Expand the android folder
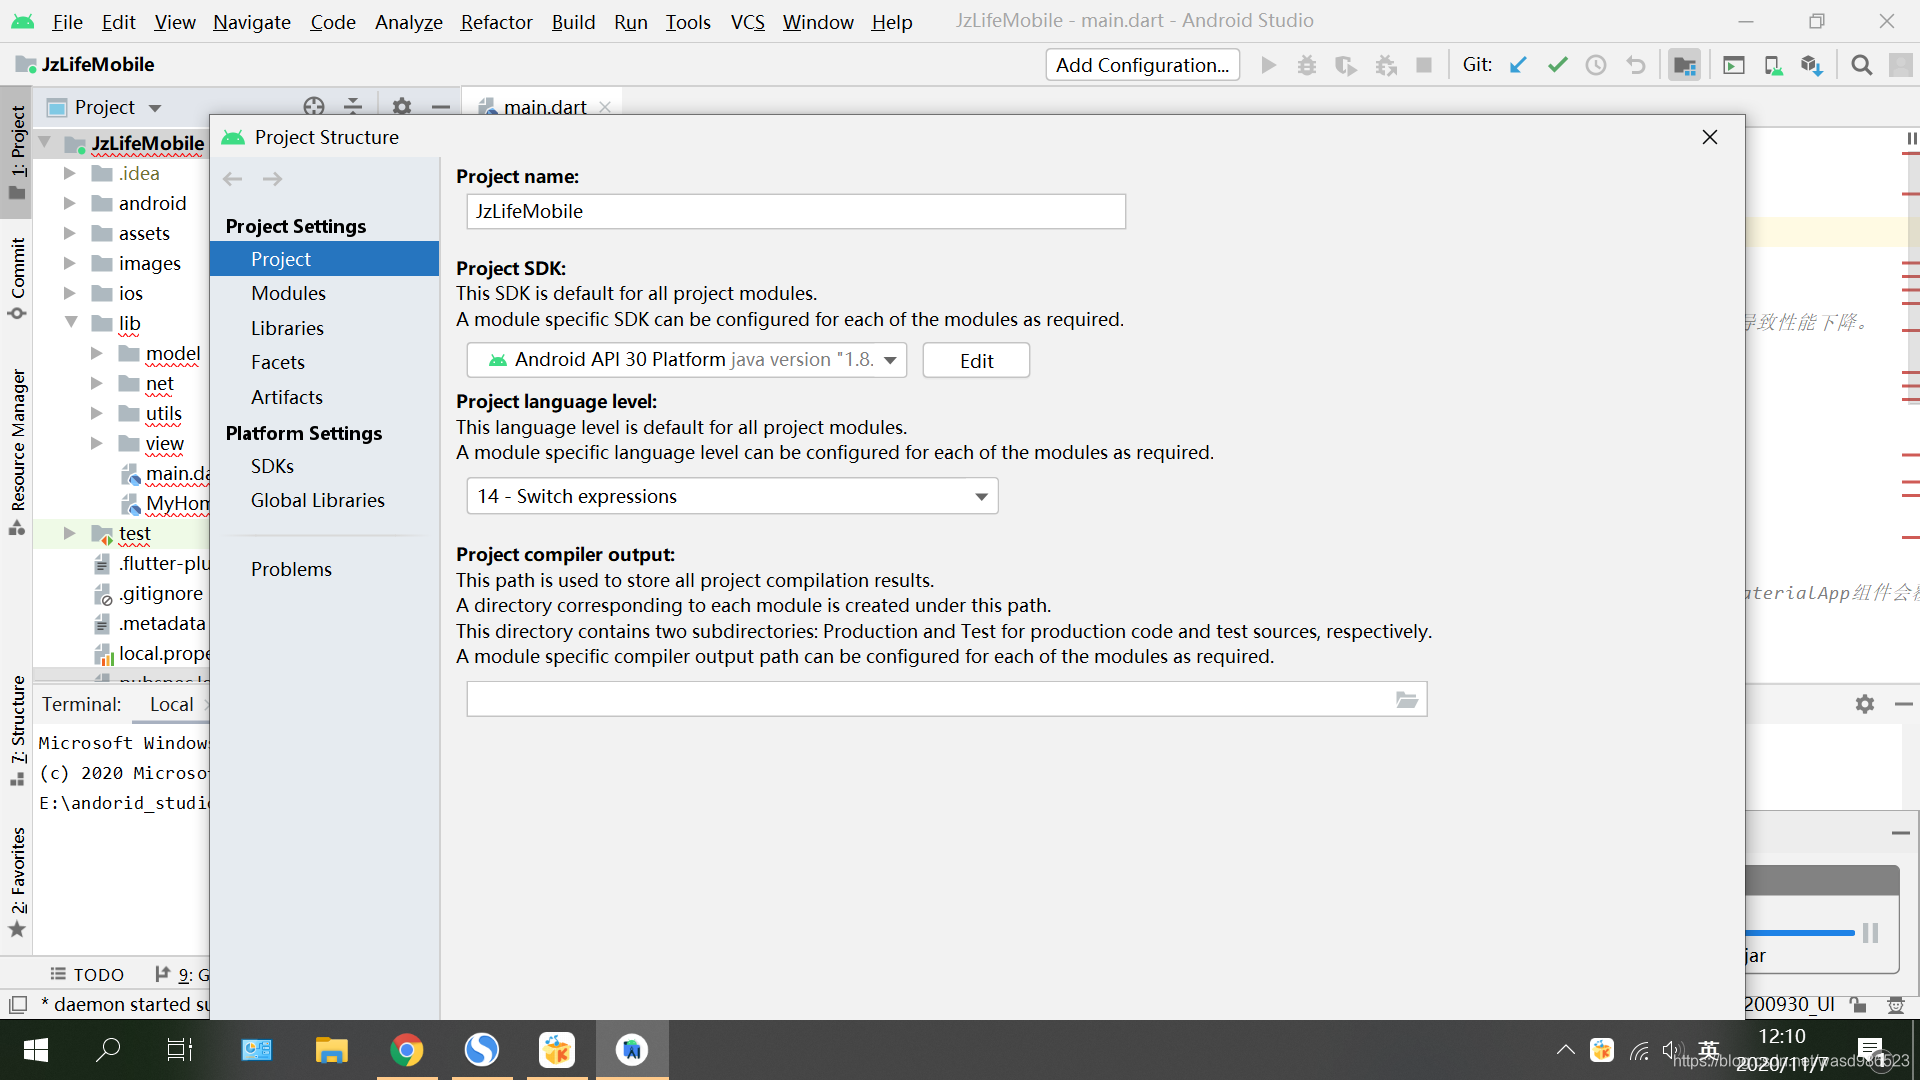This screenshot has width=1920, height=1080. tap(69, 203)
